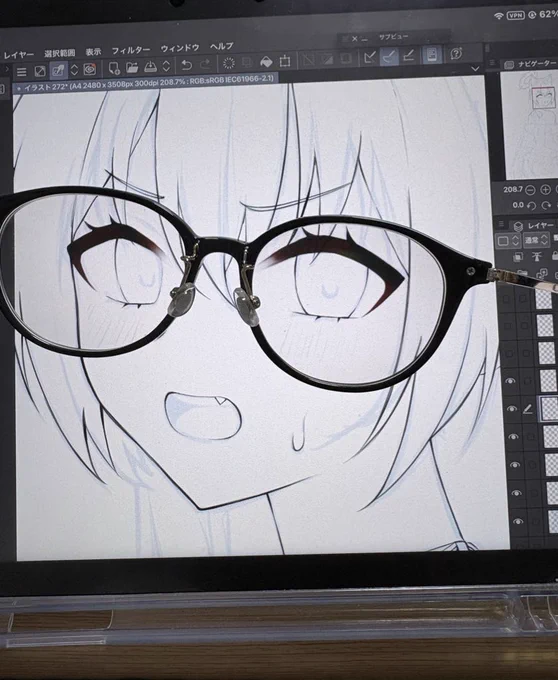Expand the left palette dock arrow
The width and height of the screenshot is (558, 680).
point(7,69)
